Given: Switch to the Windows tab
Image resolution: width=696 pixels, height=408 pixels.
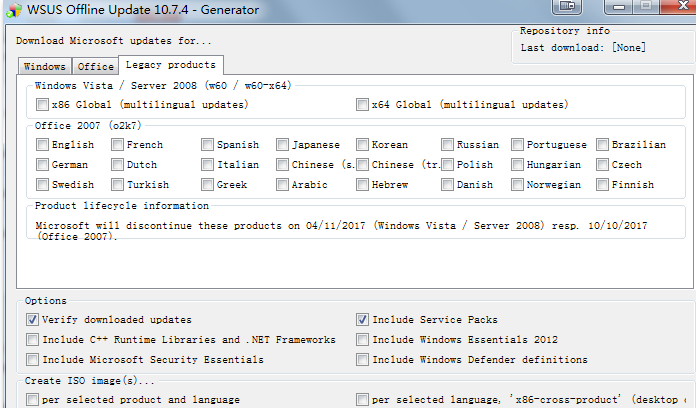Looking at the screenshot, I should coord(44,67).
